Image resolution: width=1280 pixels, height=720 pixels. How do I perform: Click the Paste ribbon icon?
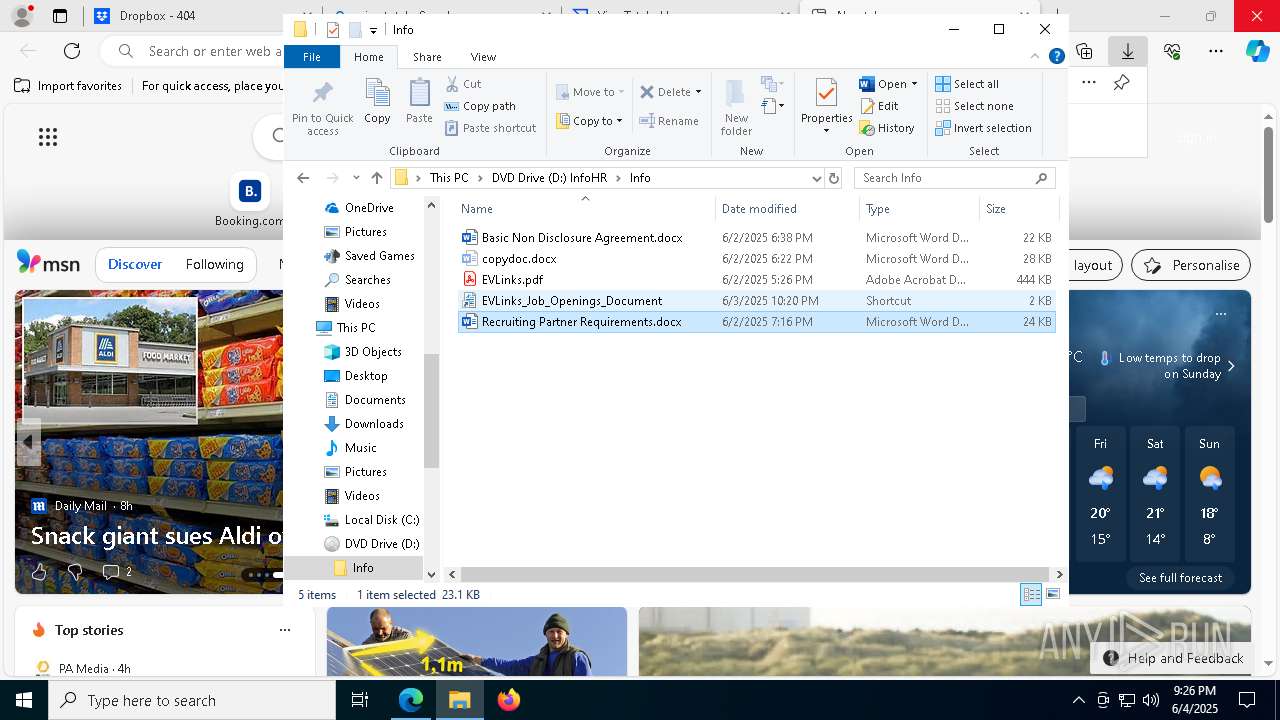[419, 102]
